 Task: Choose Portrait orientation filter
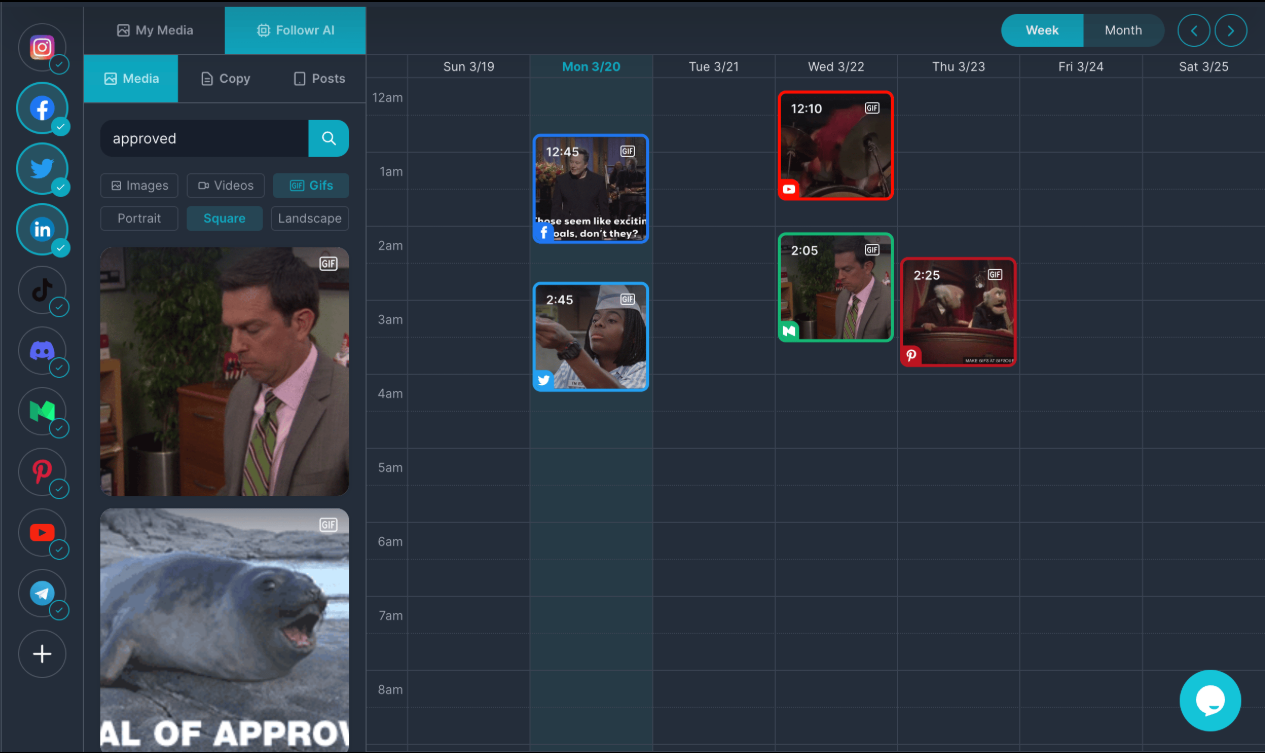[x=139, y=218]
